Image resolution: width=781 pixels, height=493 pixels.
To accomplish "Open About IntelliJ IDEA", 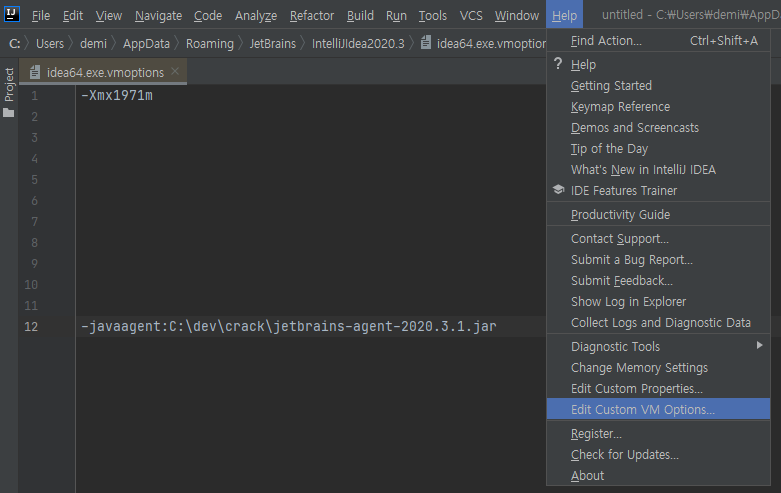I will click(658, 475).
